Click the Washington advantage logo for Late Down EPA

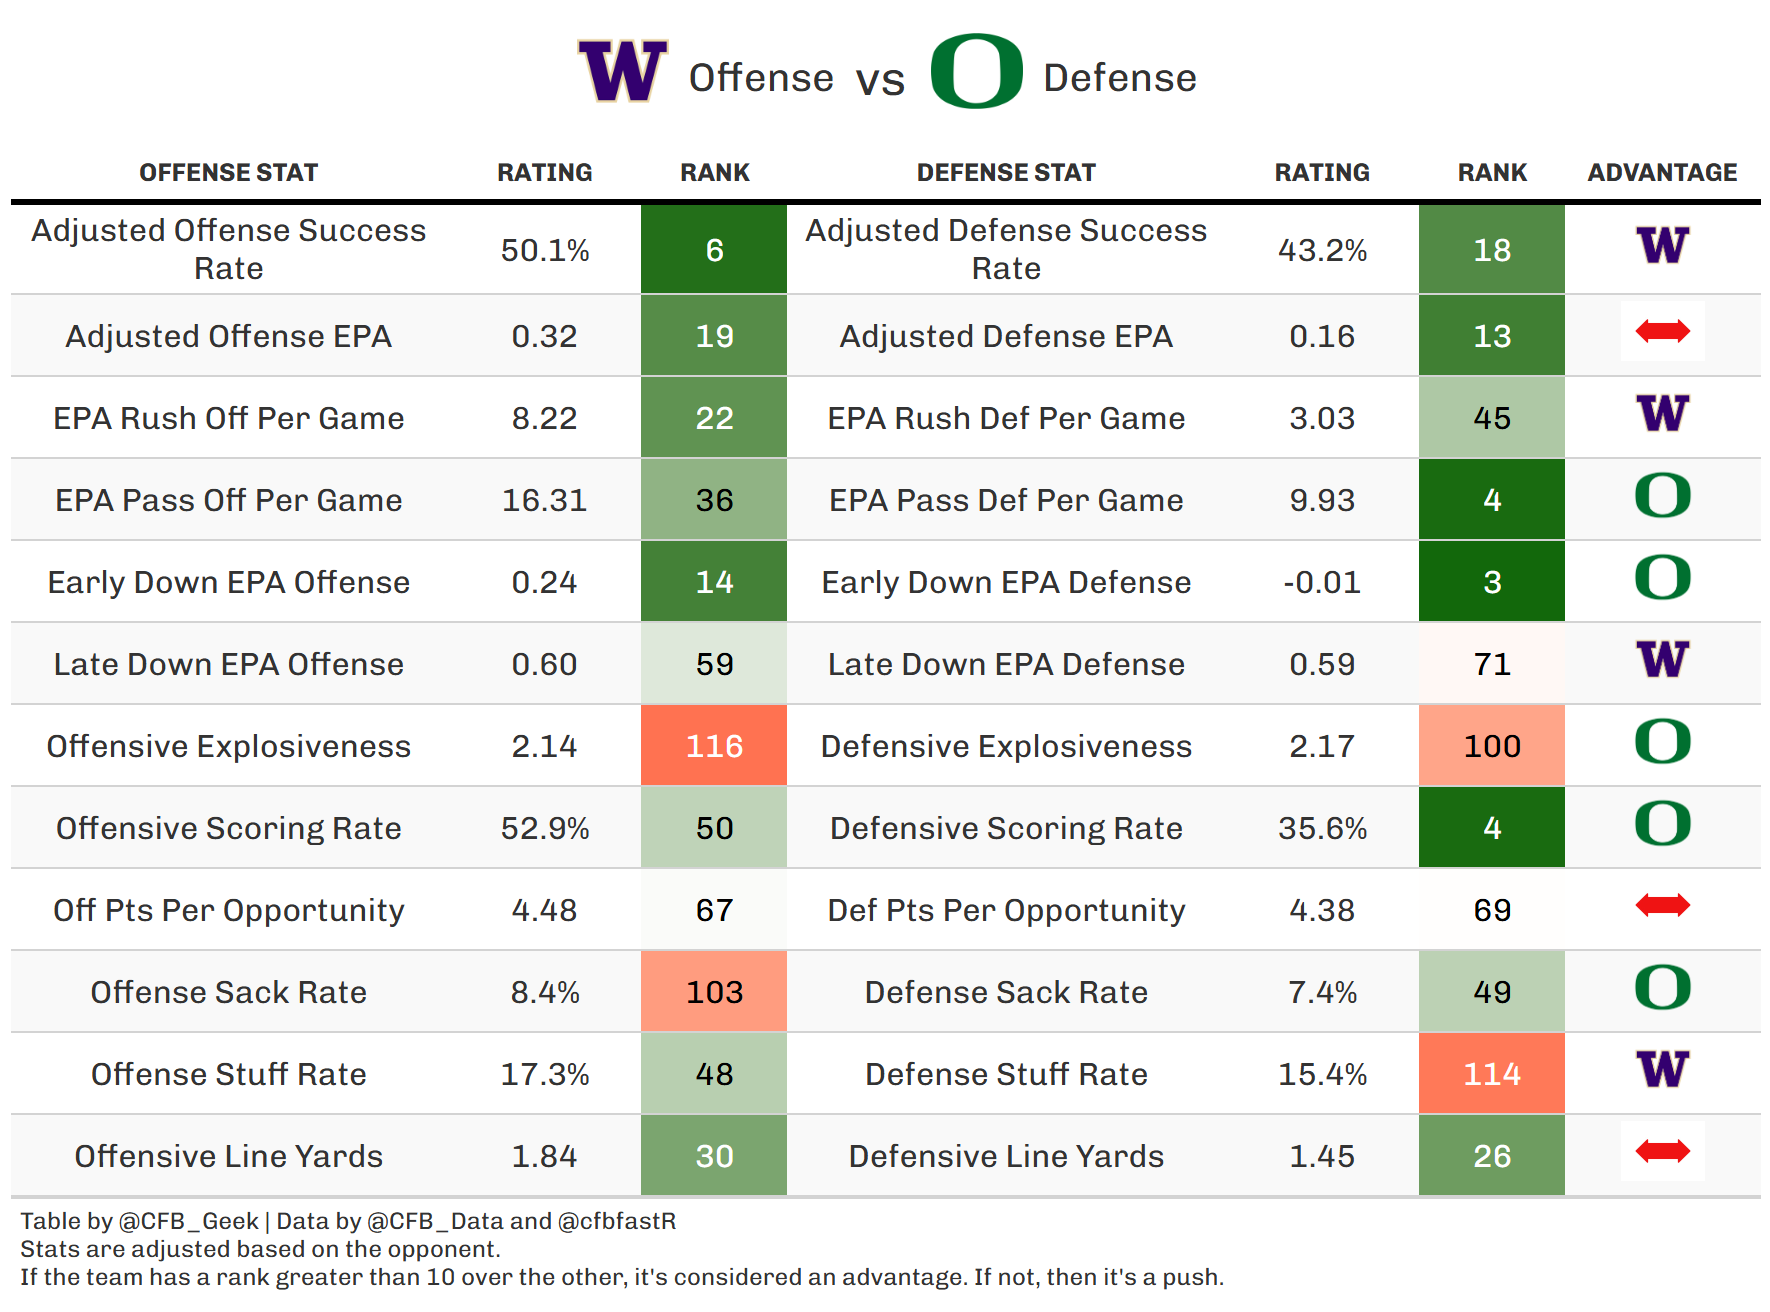tap(1662, 660)
